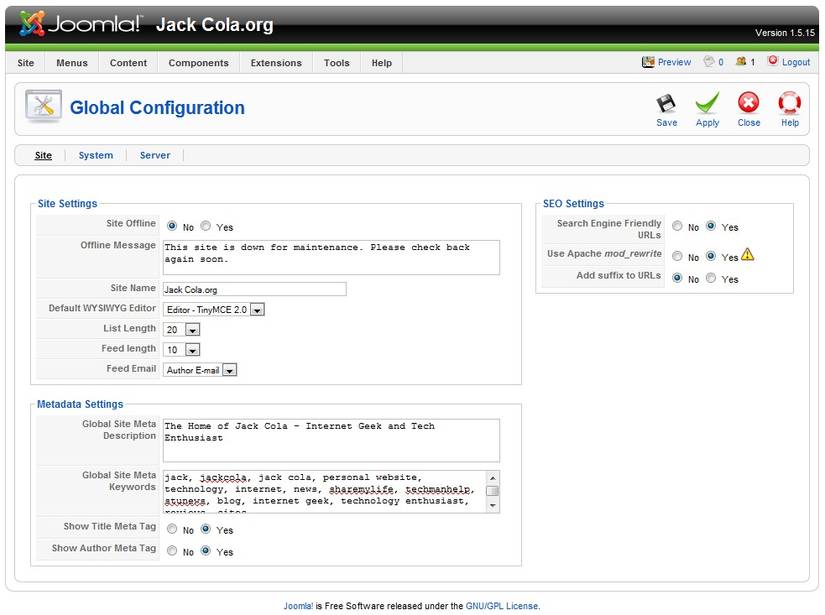
Task: Click the 'Metadata Settings' section heading
Action: 80,404
